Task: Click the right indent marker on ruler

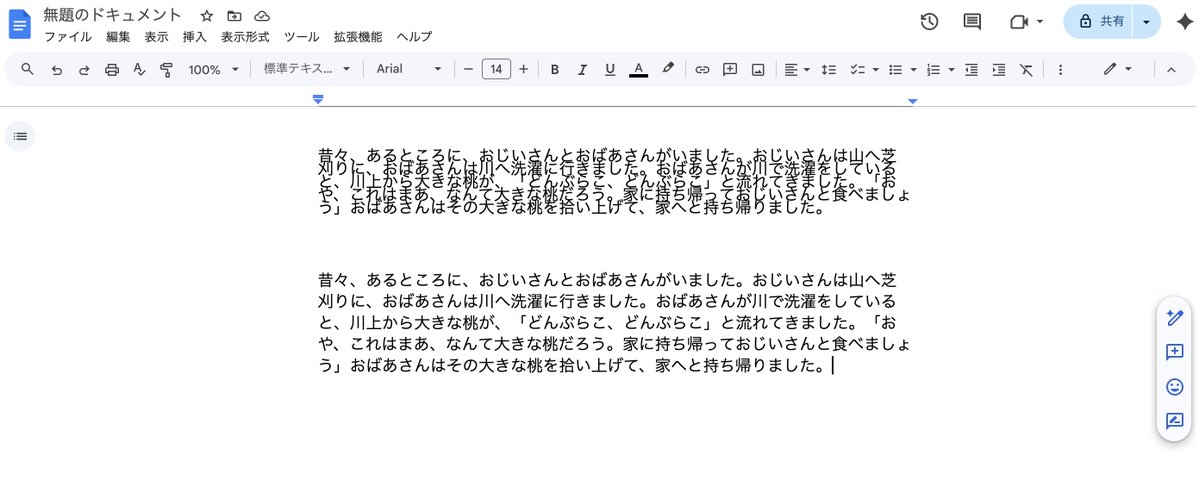Action: click(911, 101)
